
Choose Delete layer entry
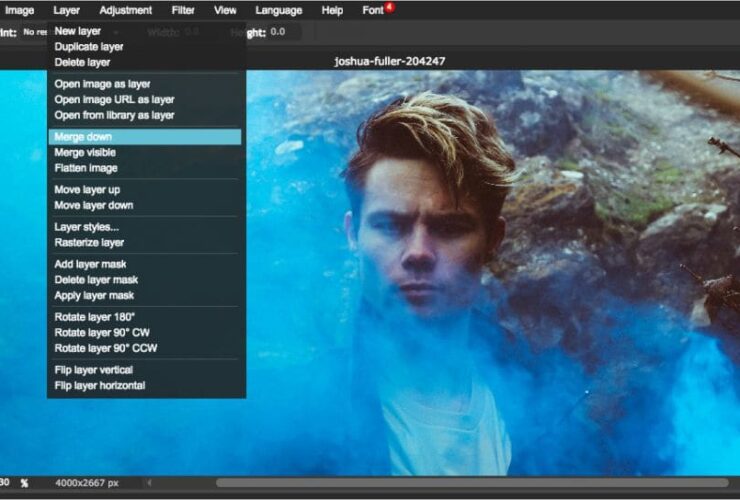144,62
